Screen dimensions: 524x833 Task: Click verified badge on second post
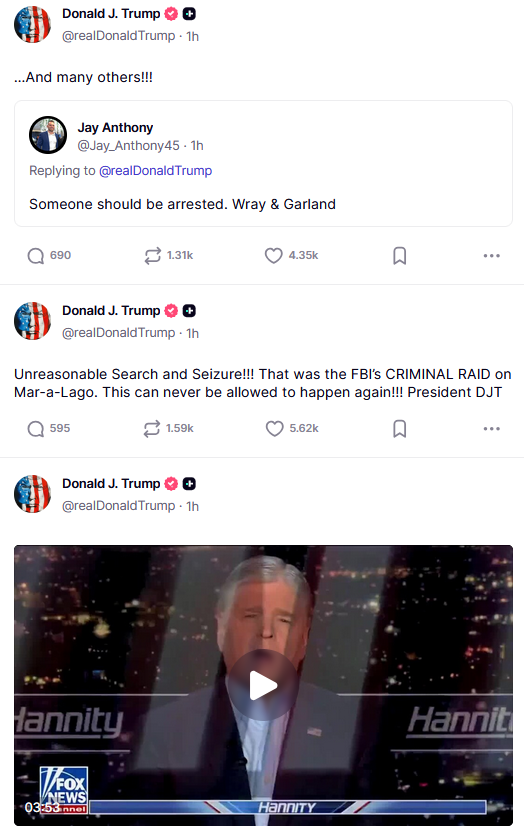pyautogui.click(x=171, y=311)
